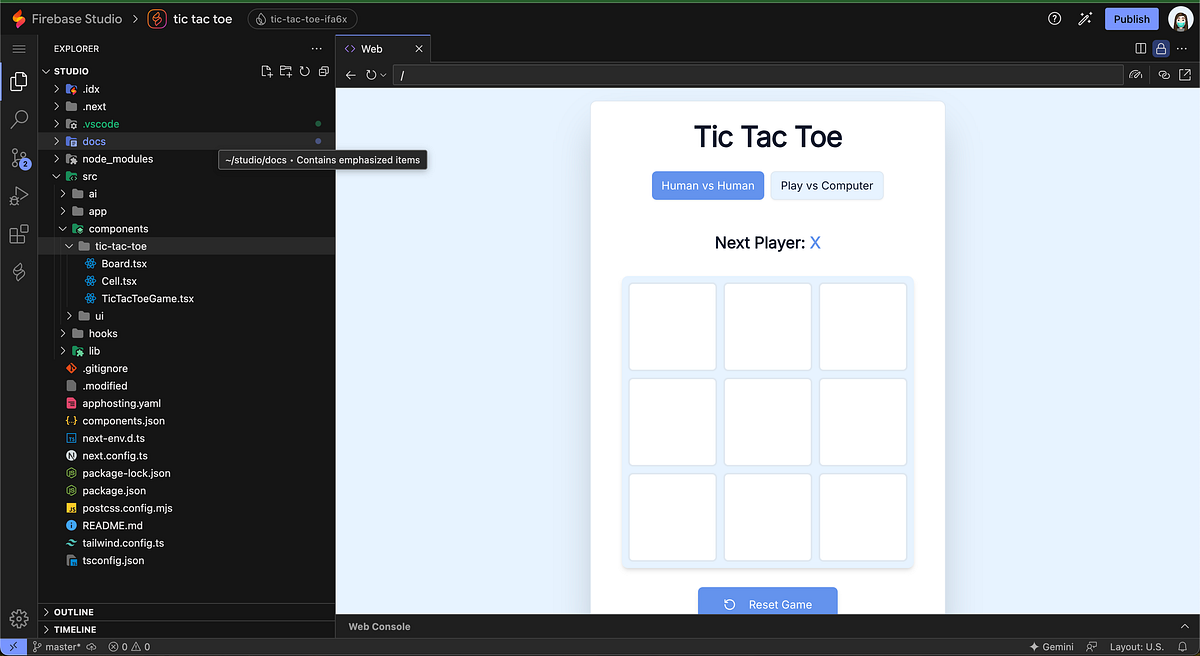This screenshot has width=1200, height=656.
Task: Open the preview in external window icon
Action: click(1184, 74)
